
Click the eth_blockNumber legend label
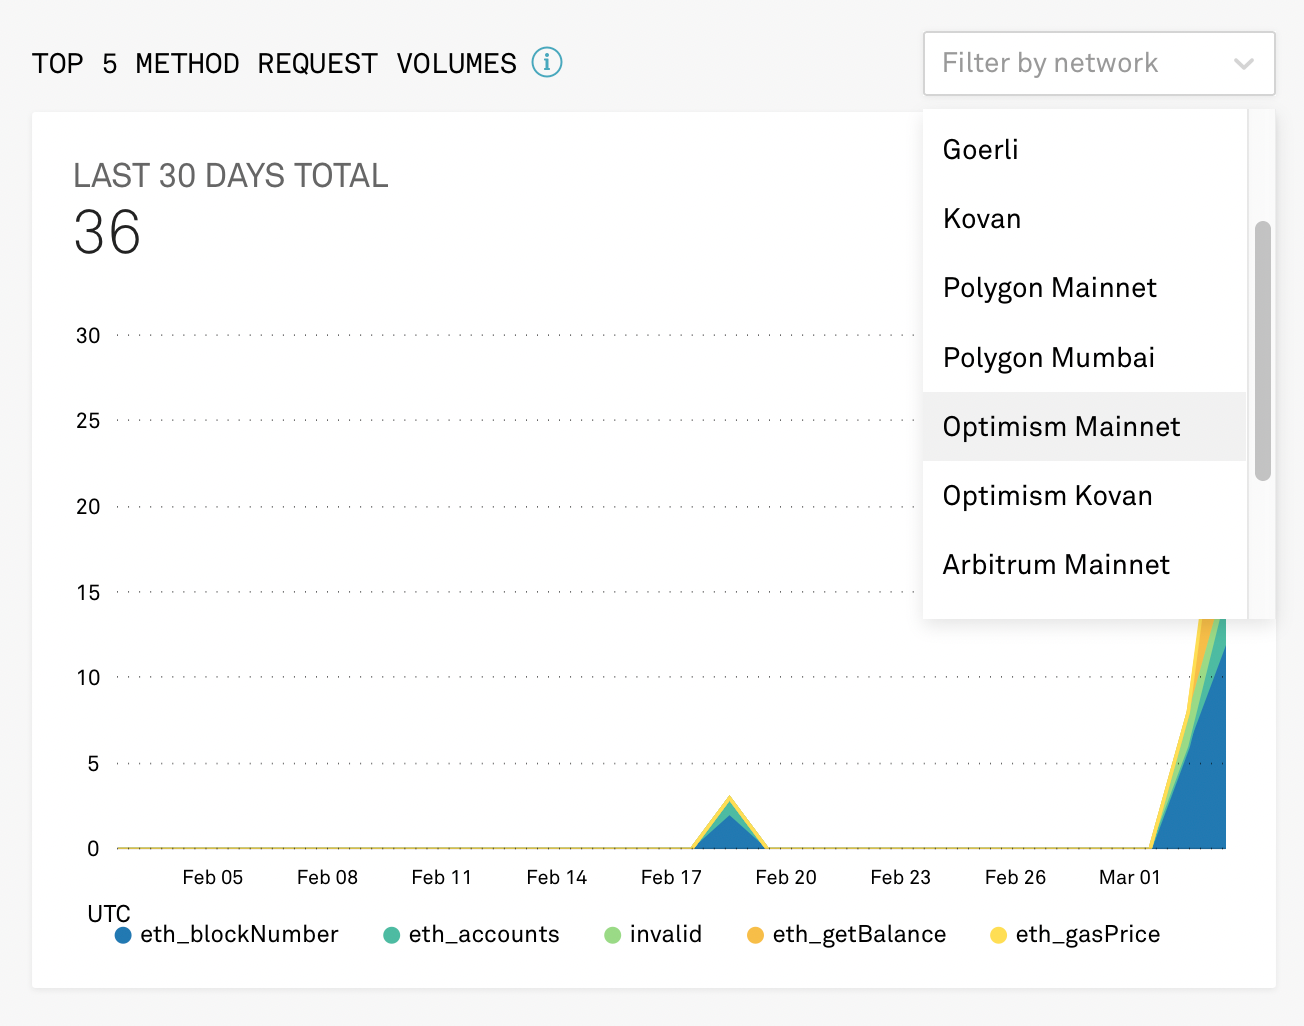tap(239, 935)
